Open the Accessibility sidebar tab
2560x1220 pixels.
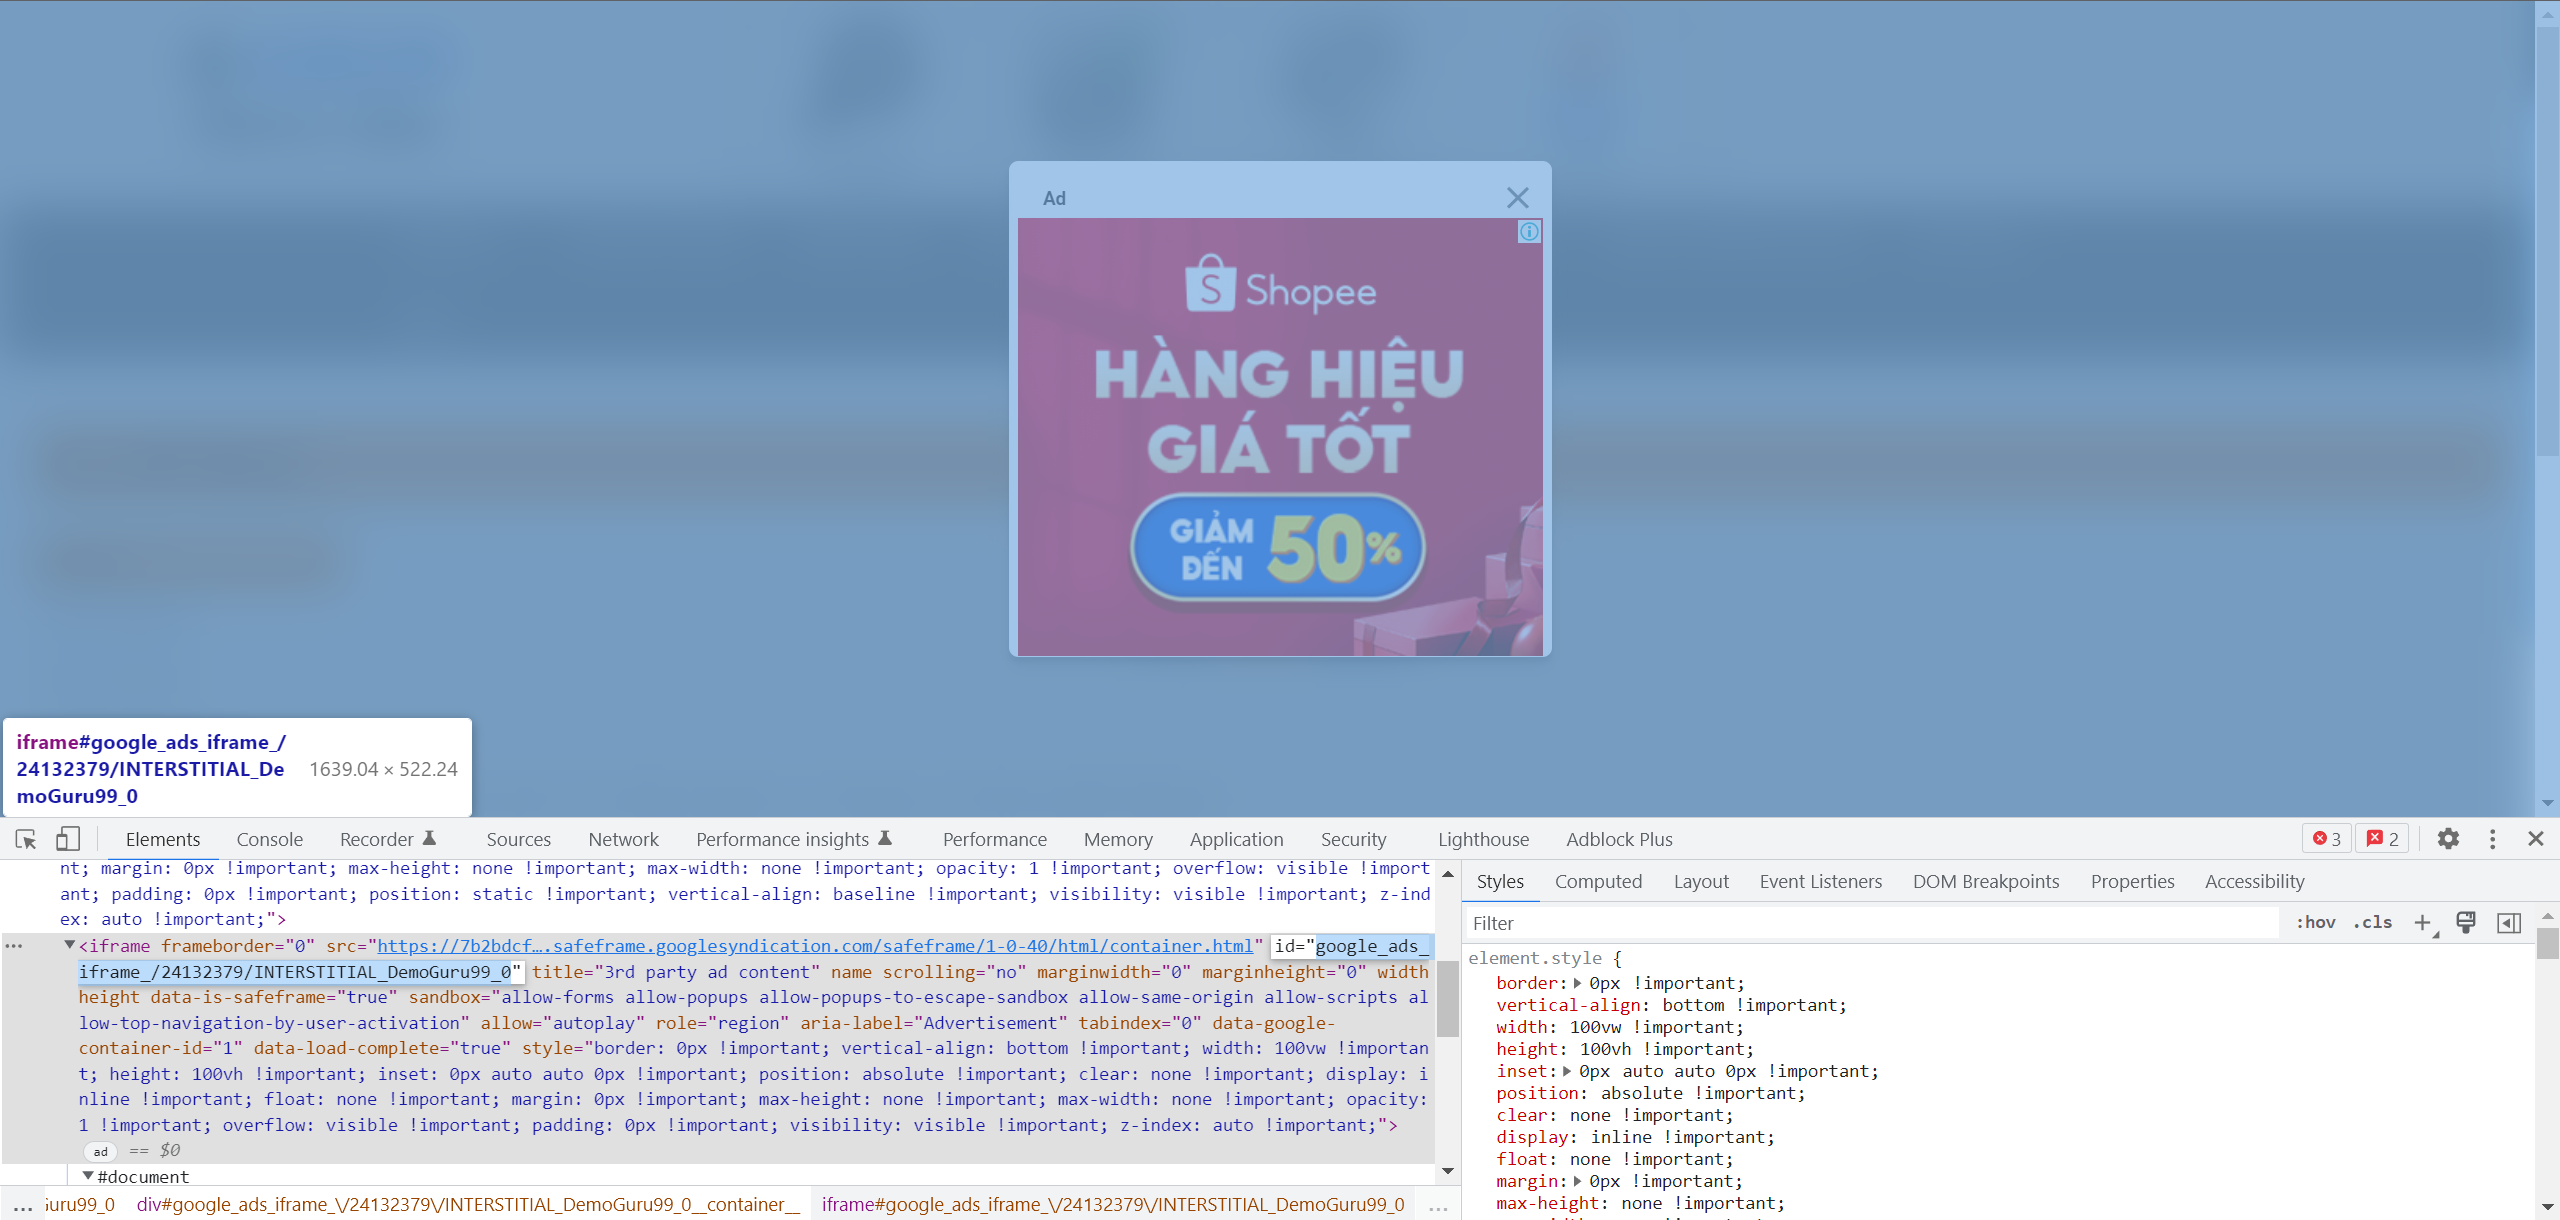pyautogui.click(x=2254, y=881)
